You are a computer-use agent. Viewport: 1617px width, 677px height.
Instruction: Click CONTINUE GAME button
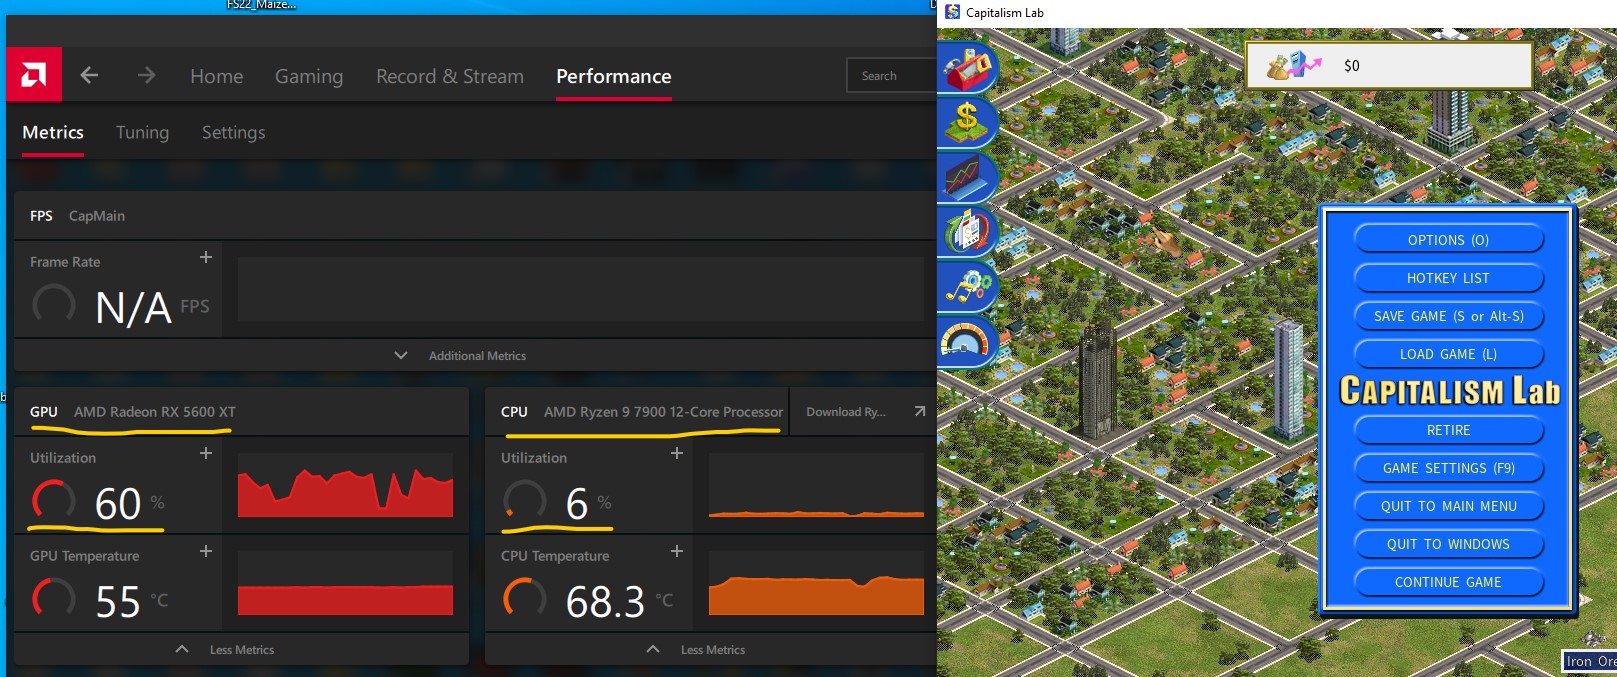point(1448,582)
